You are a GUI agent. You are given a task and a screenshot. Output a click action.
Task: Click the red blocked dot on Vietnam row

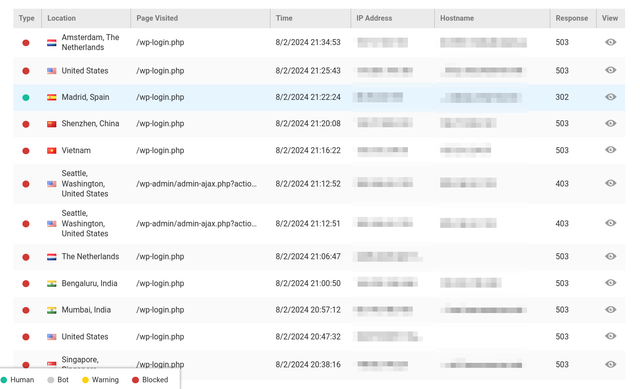point(26,151)
